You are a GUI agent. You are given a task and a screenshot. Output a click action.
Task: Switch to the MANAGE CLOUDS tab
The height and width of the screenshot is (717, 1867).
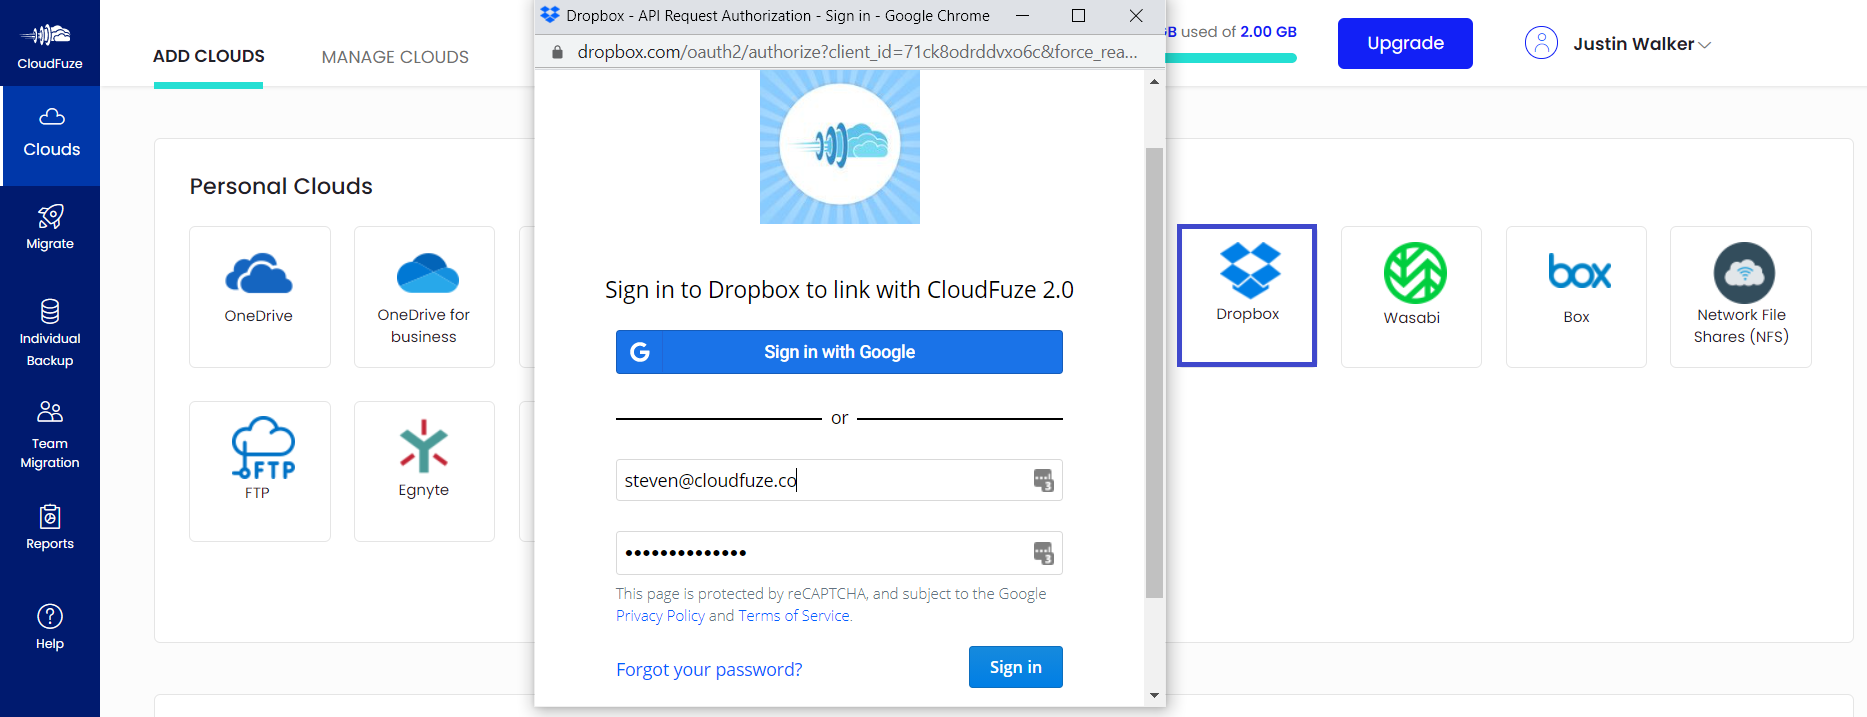pyautogui.click(x=395, y=57)
